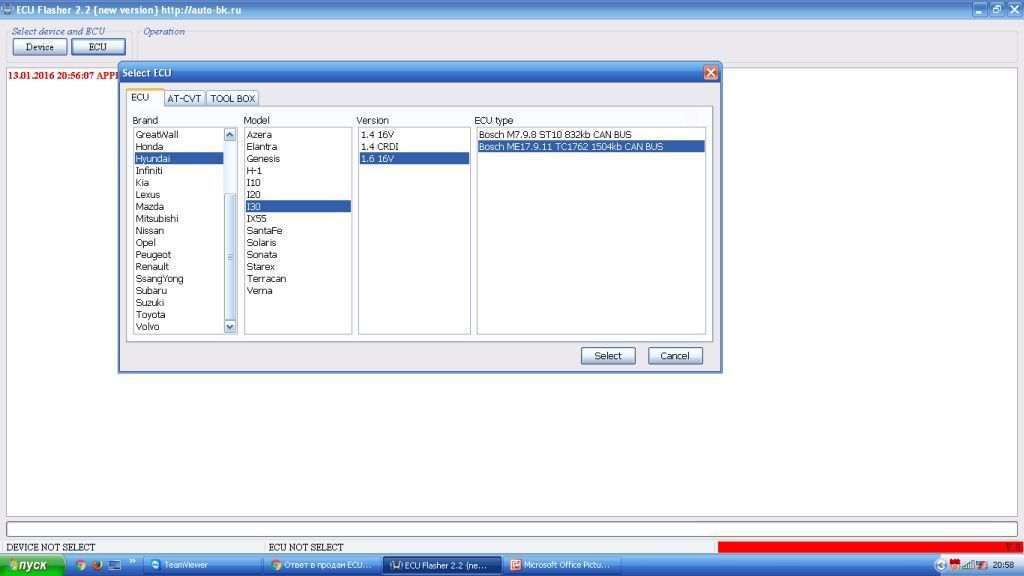The image size is (1024, 576).
Task: Select version 1.4 16V
Action: coord(414,135)
